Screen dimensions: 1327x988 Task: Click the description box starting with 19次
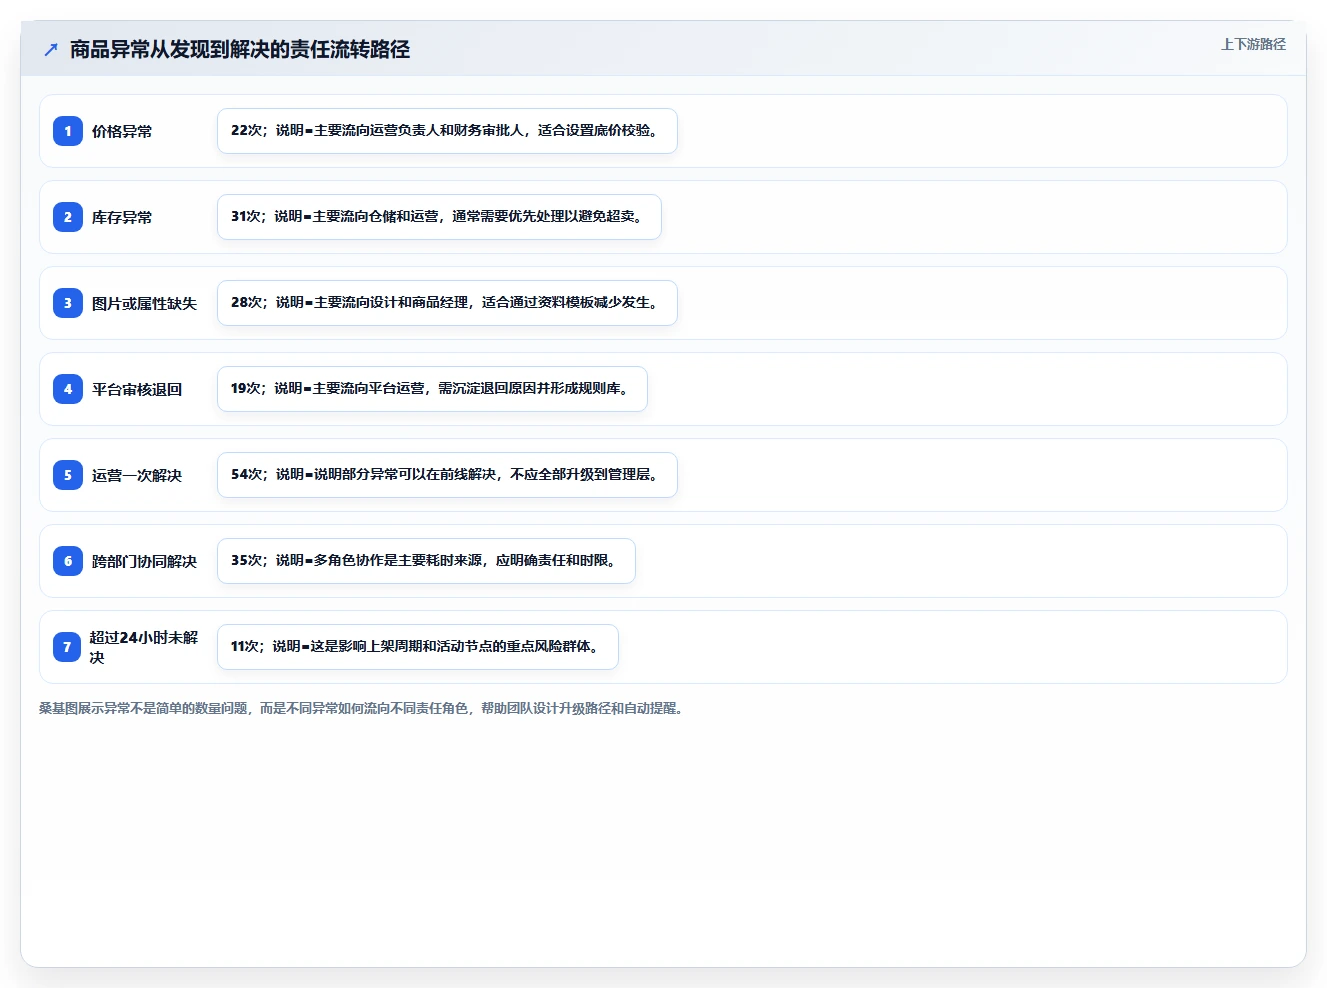[432, 389]
